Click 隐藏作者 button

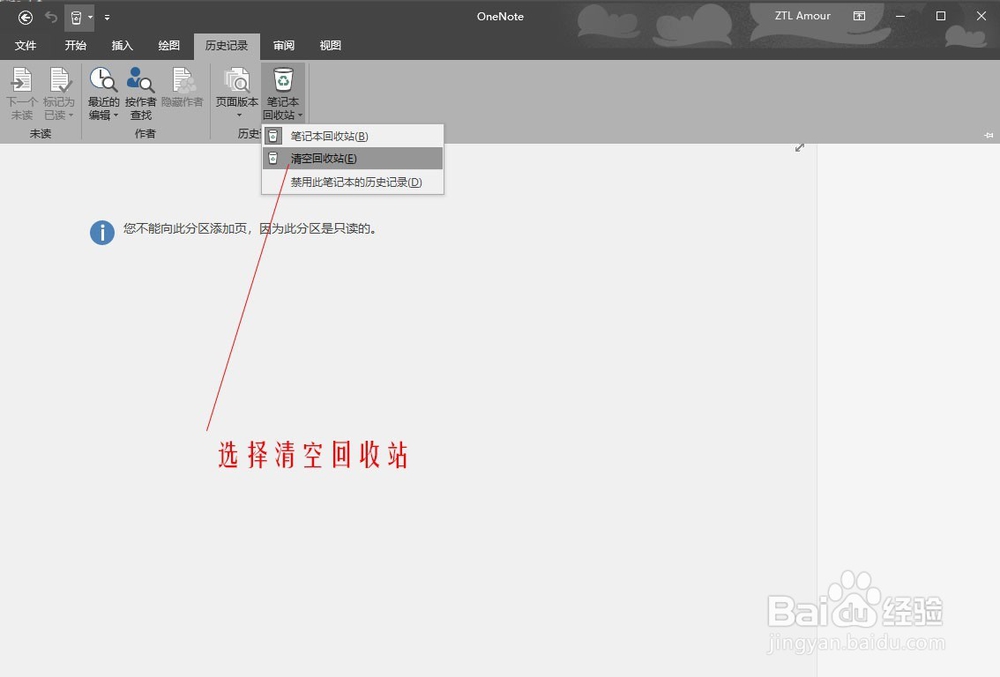(x=182, y=87)
